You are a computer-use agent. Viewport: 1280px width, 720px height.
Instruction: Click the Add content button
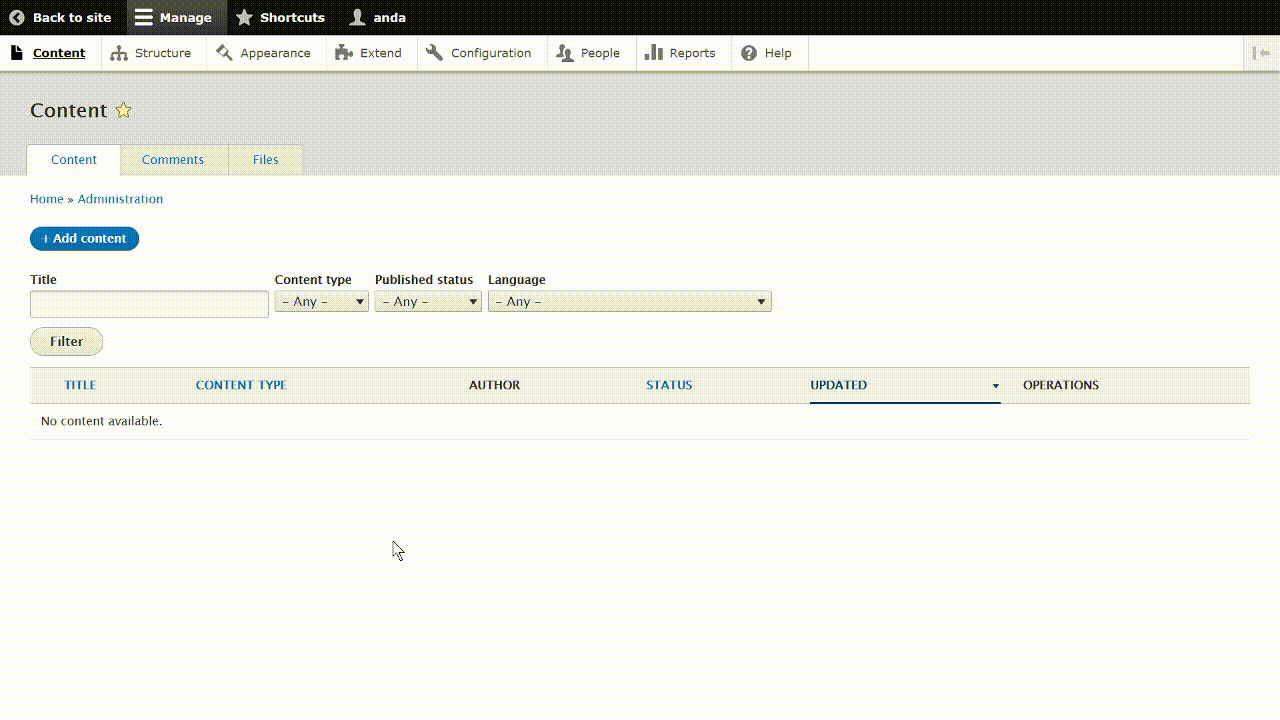click(84, 238)
